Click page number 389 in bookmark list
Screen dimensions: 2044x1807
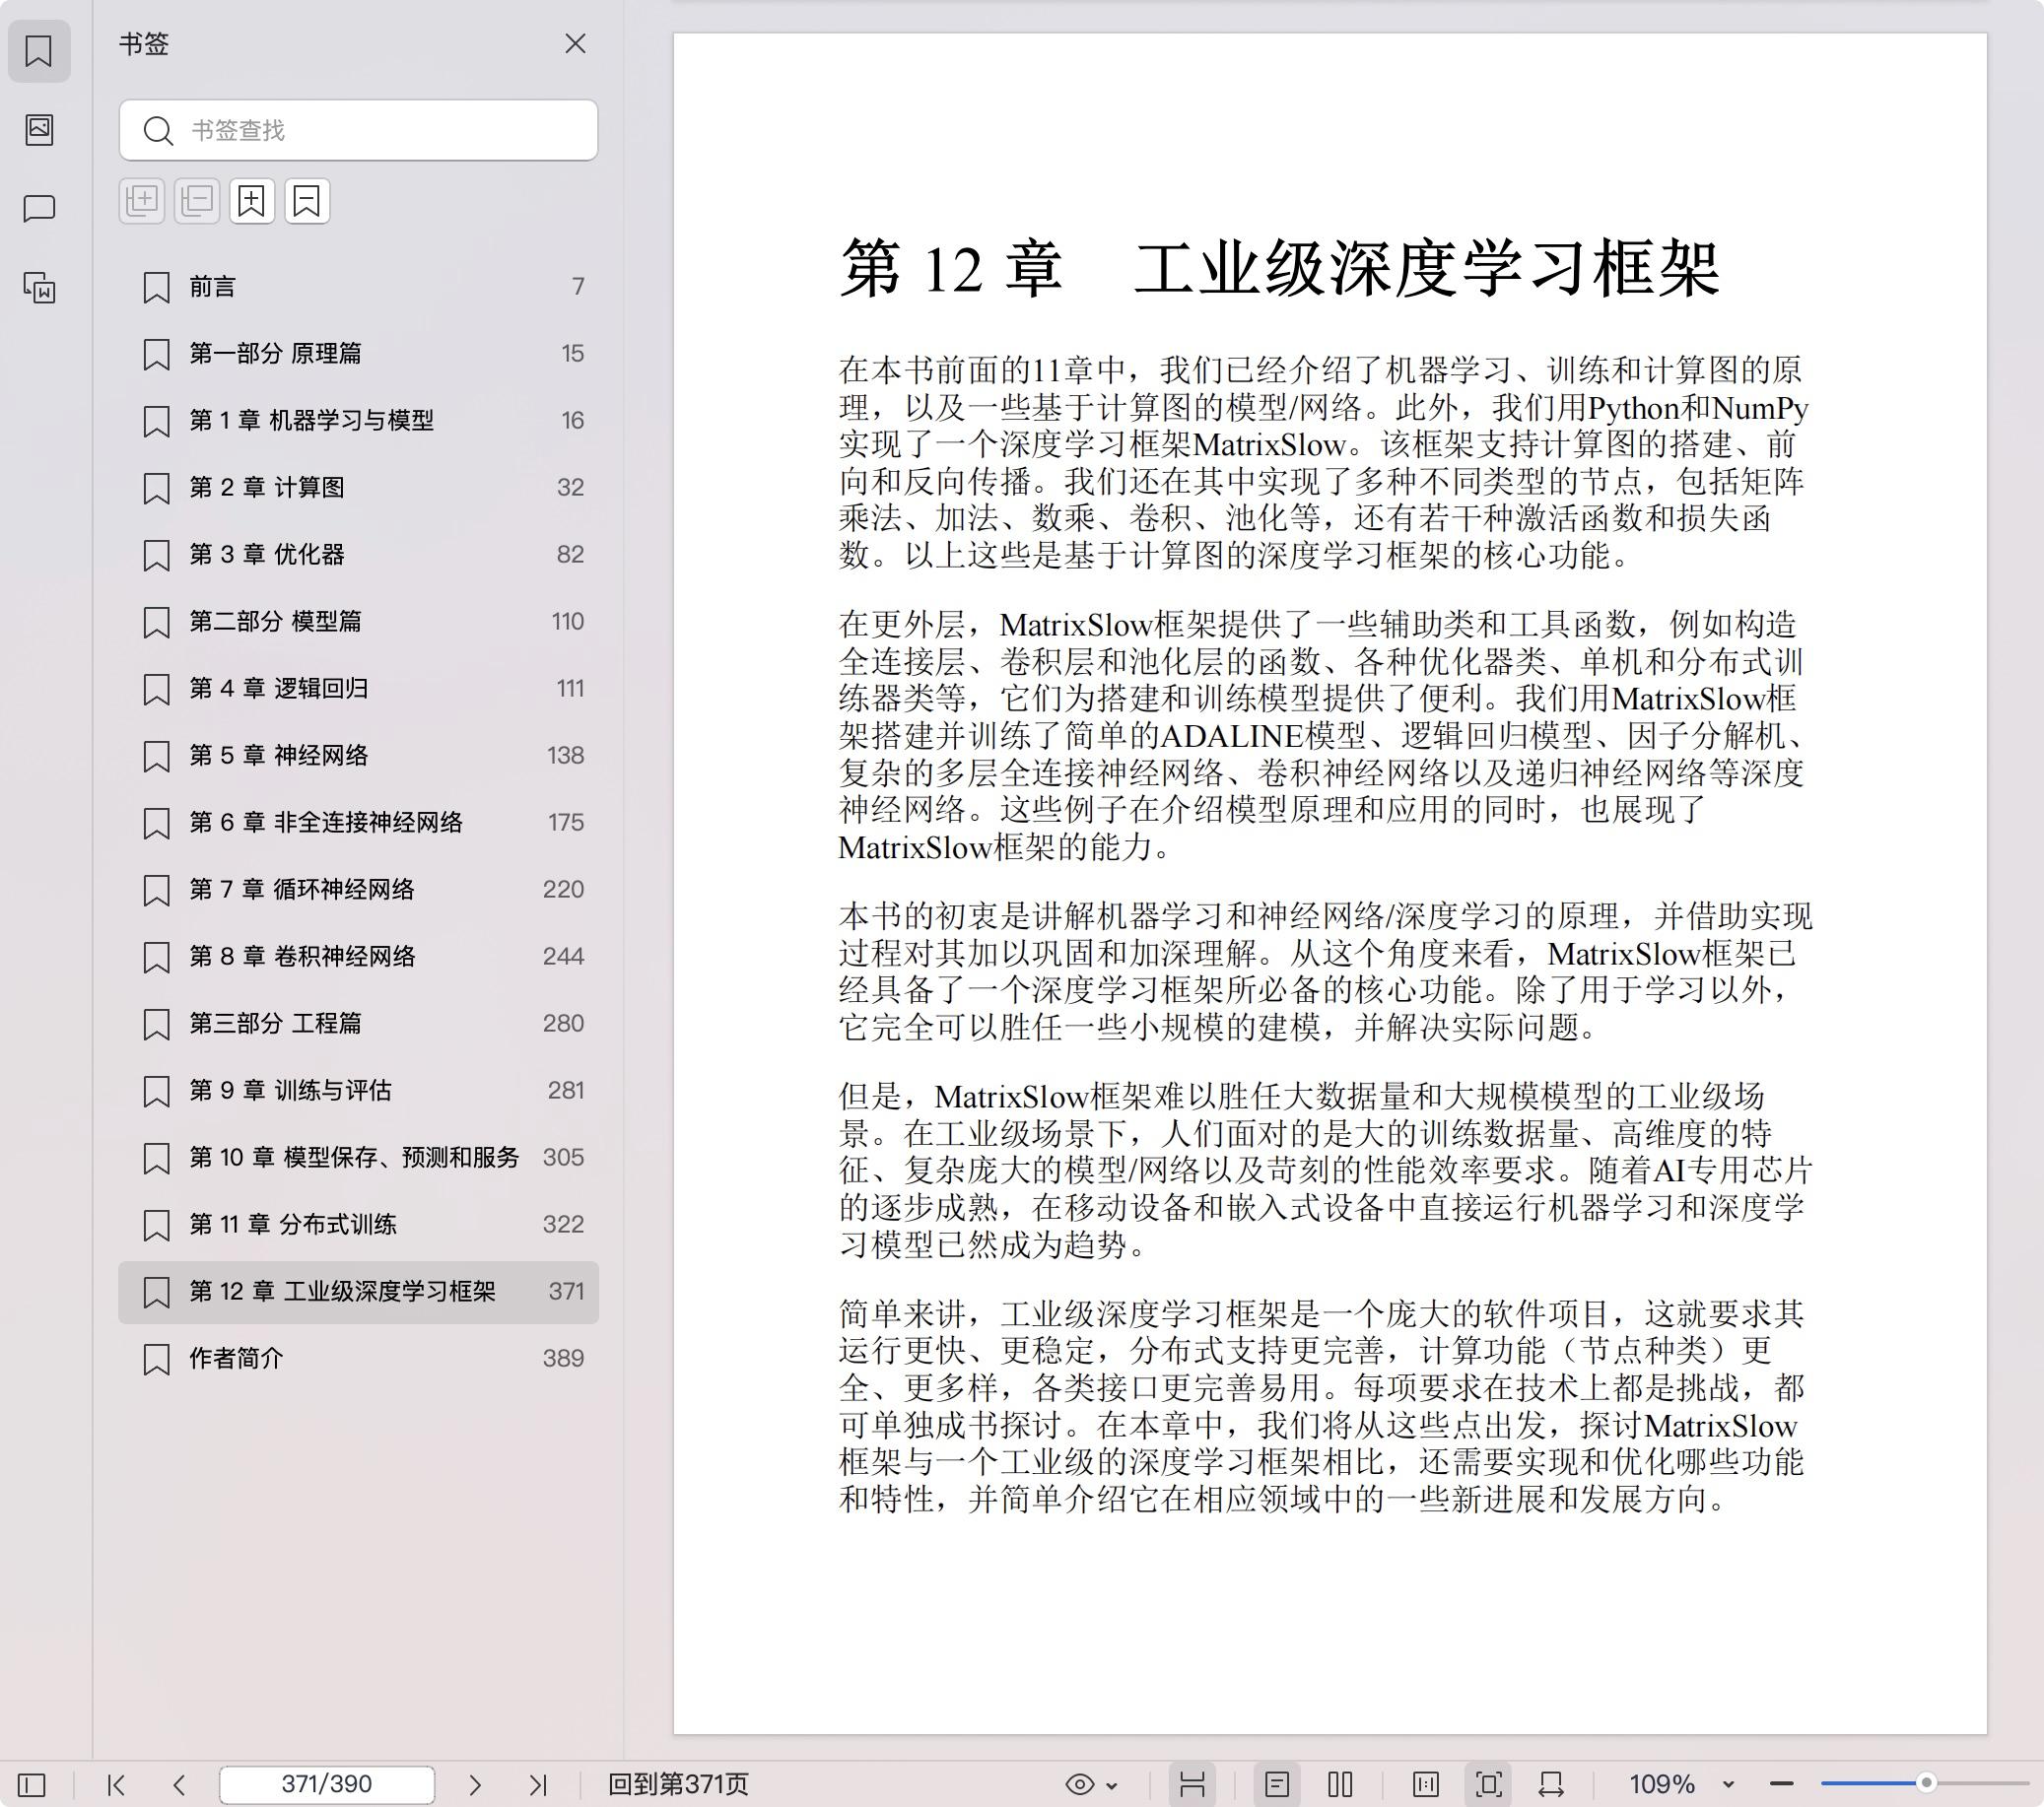563,1359
